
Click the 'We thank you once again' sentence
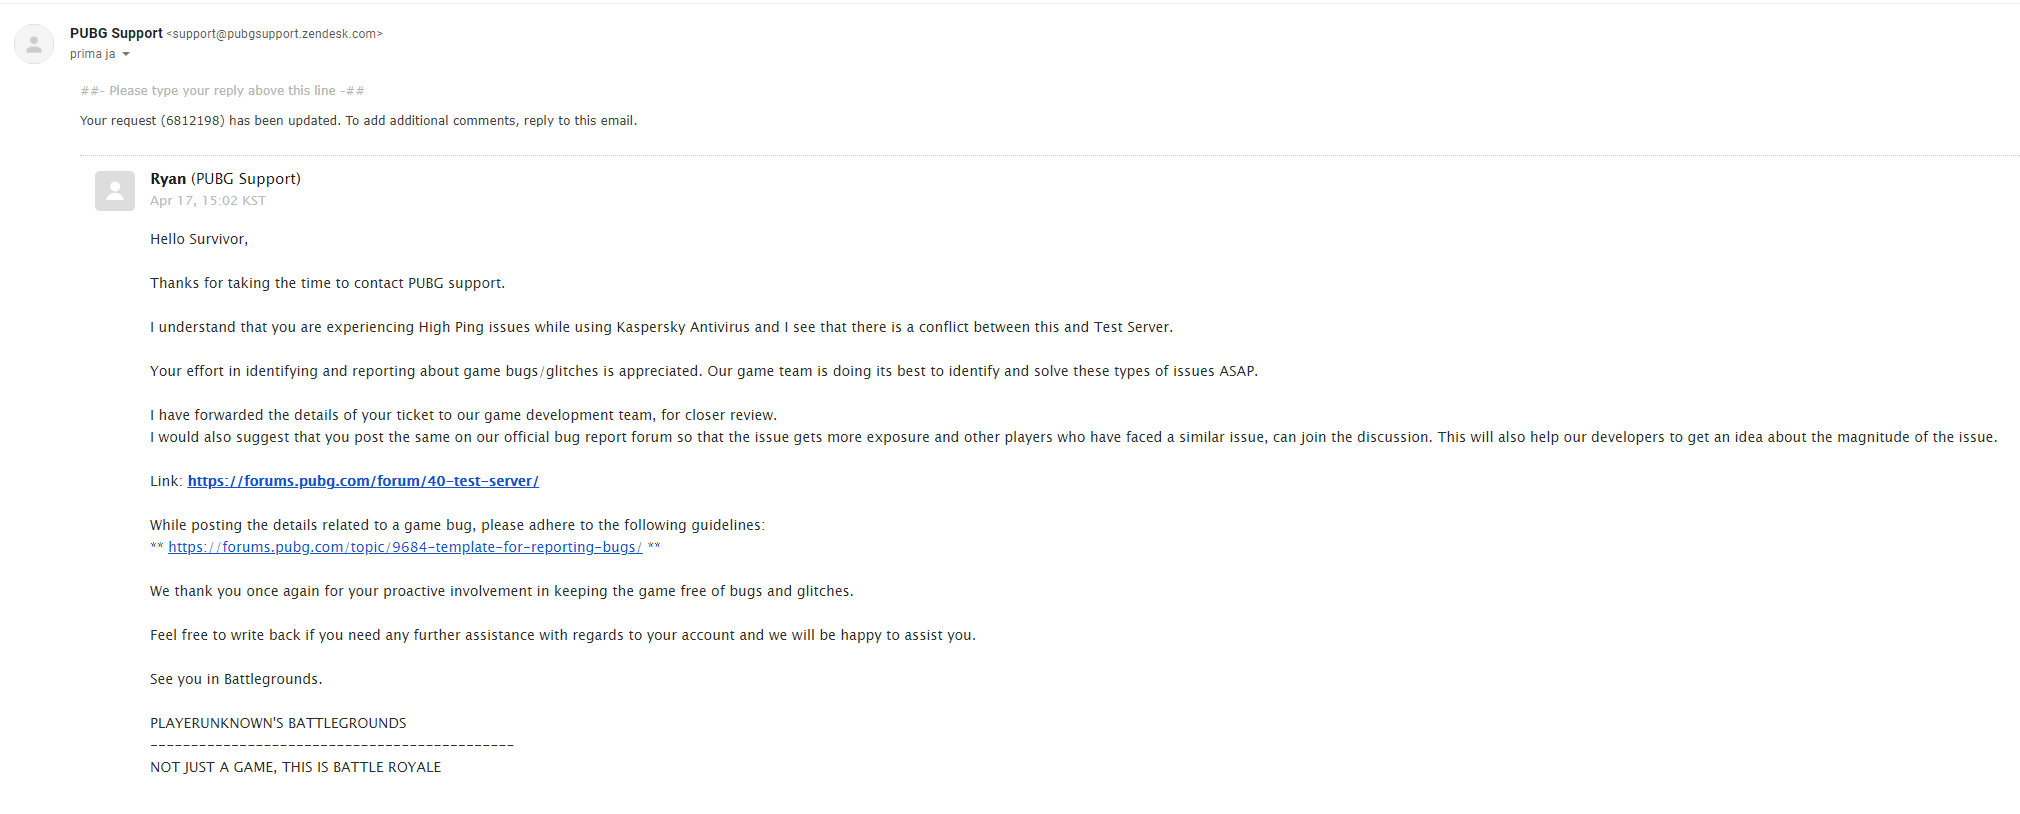[501, 591]
